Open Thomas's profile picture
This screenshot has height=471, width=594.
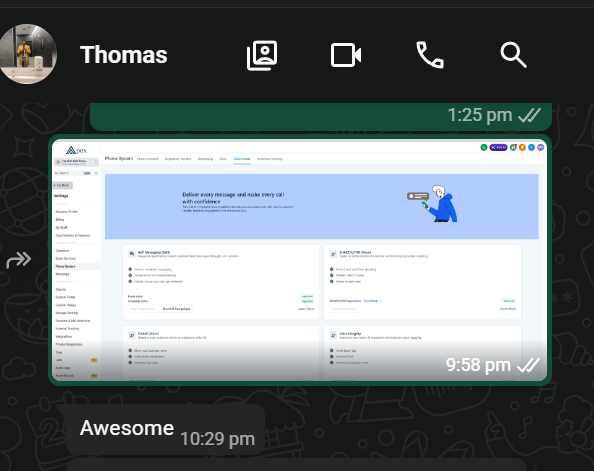pos(27,54)
